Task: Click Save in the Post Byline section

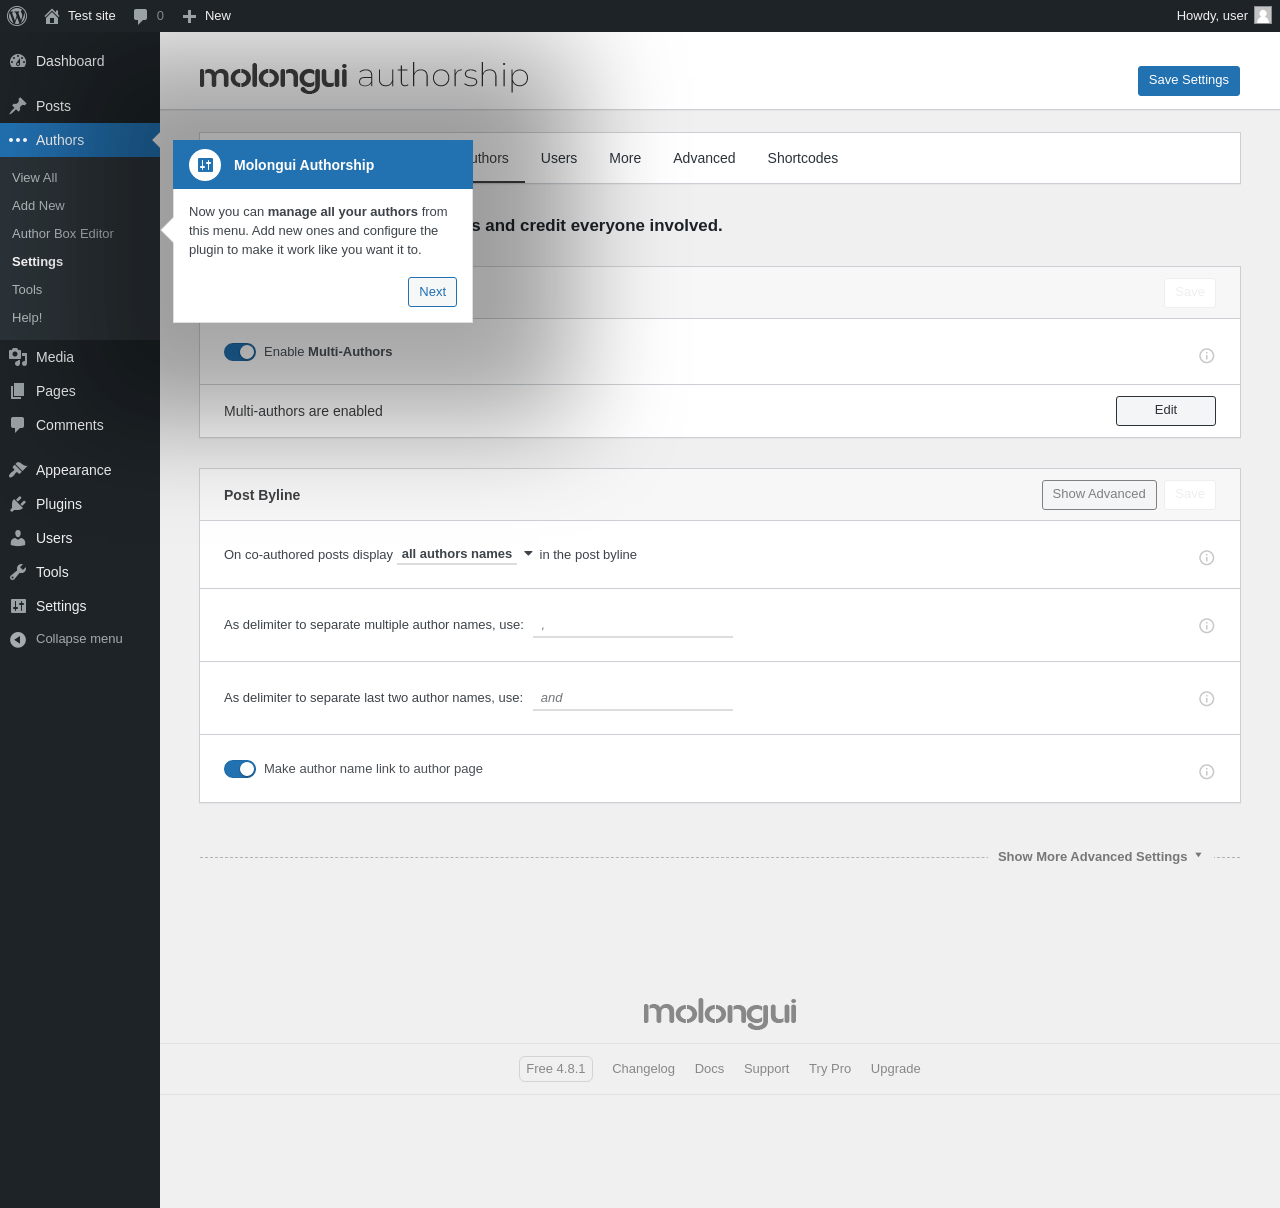Action: (x=1190, y=495)
